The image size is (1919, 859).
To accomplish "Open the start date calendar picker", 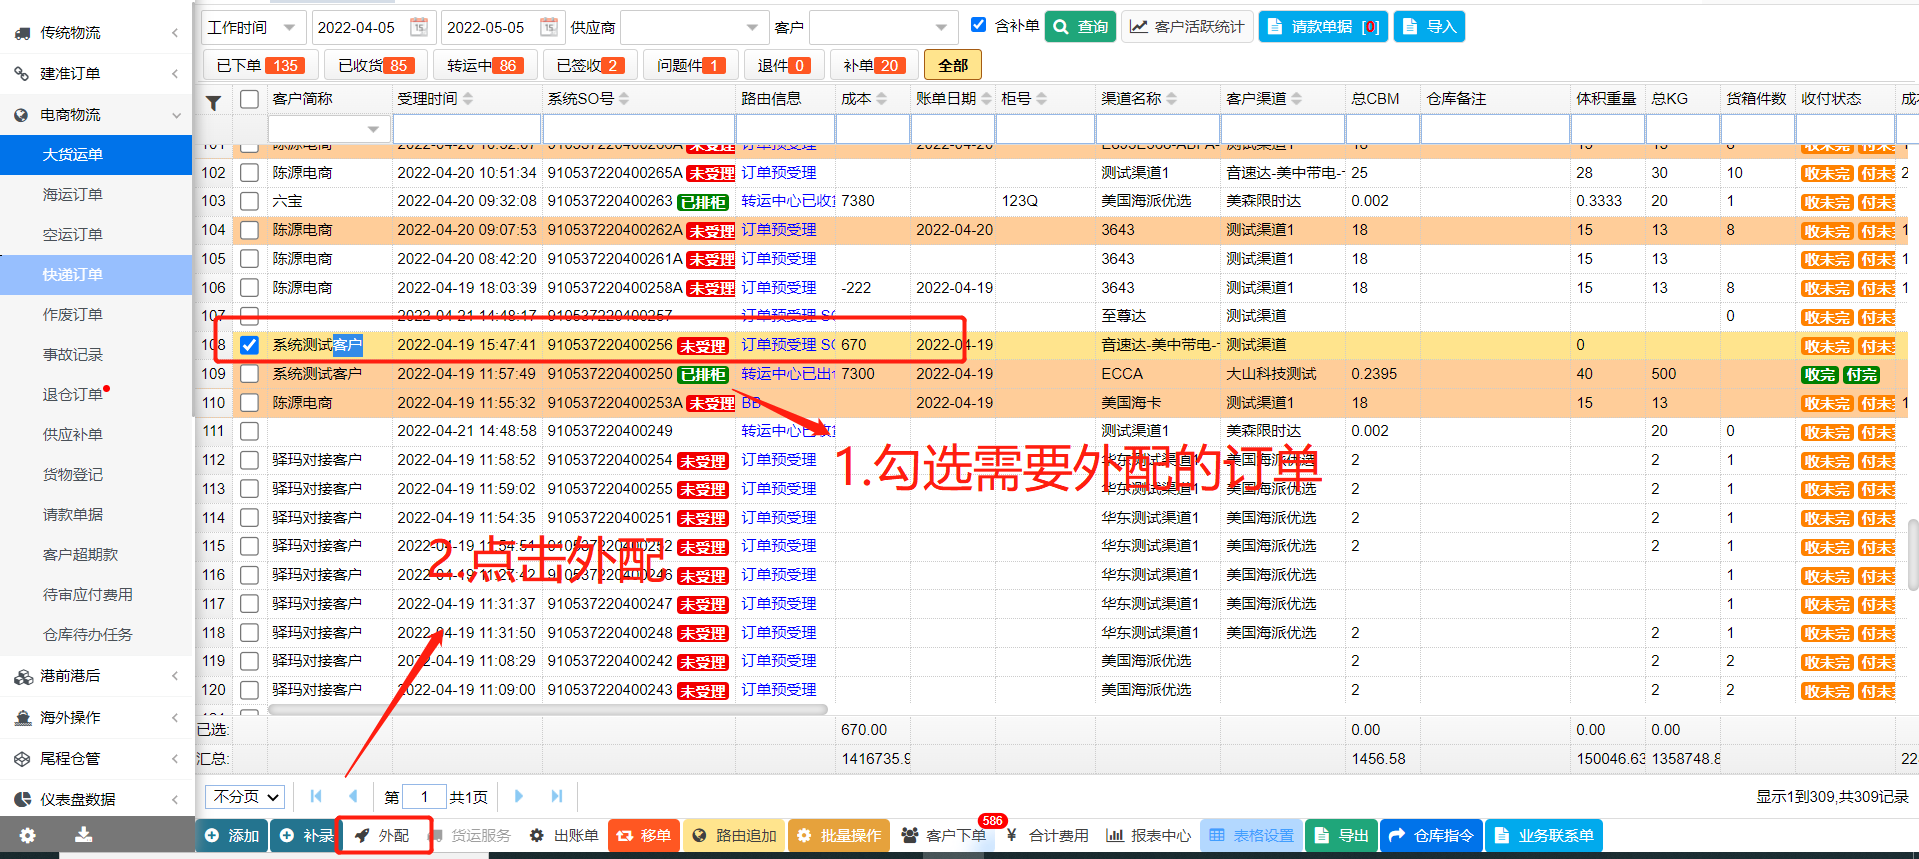I will 419,28.
